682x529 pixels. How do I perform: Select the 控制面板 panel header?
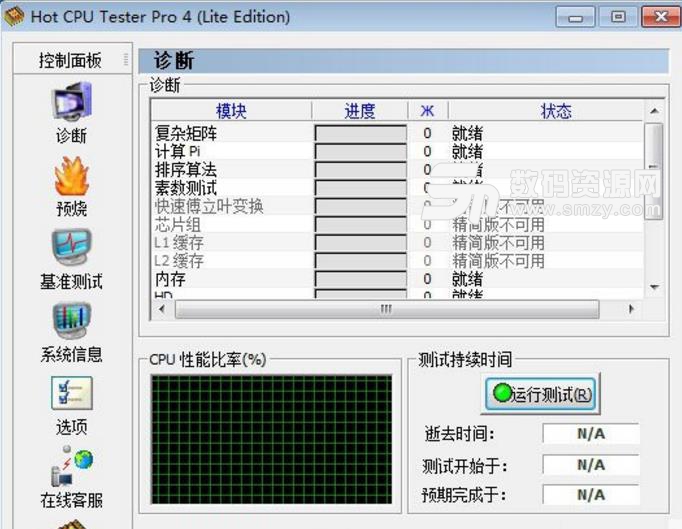click(x=72, y=60)
